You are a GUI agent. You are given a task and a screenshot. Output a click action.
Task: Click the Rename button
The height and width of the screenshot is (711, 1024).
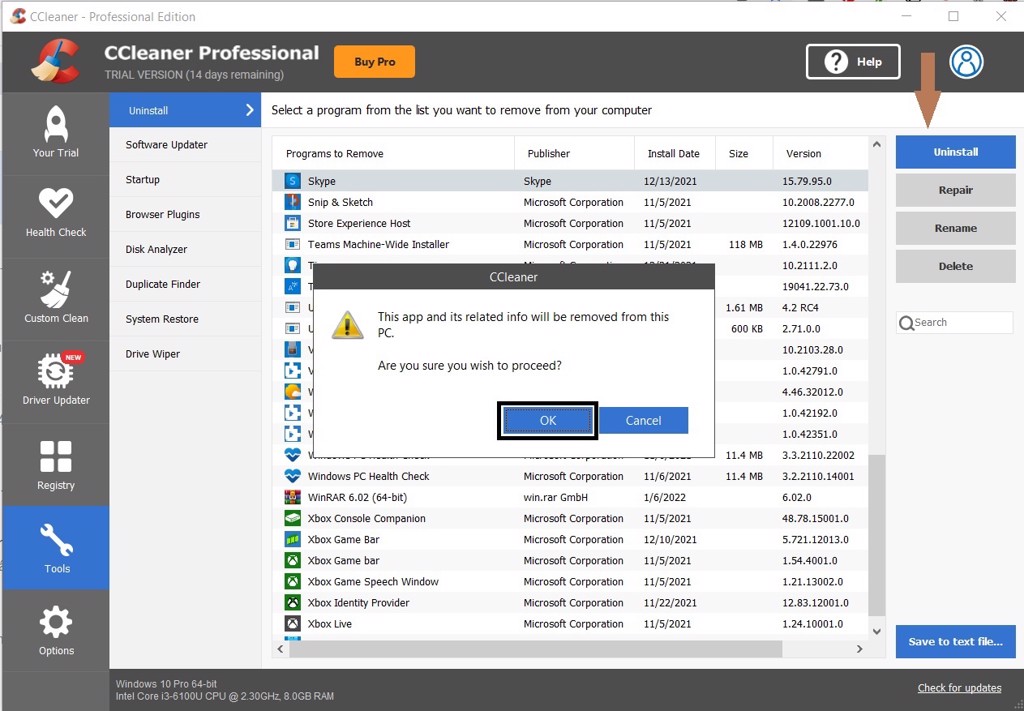[x=955, y=228]
